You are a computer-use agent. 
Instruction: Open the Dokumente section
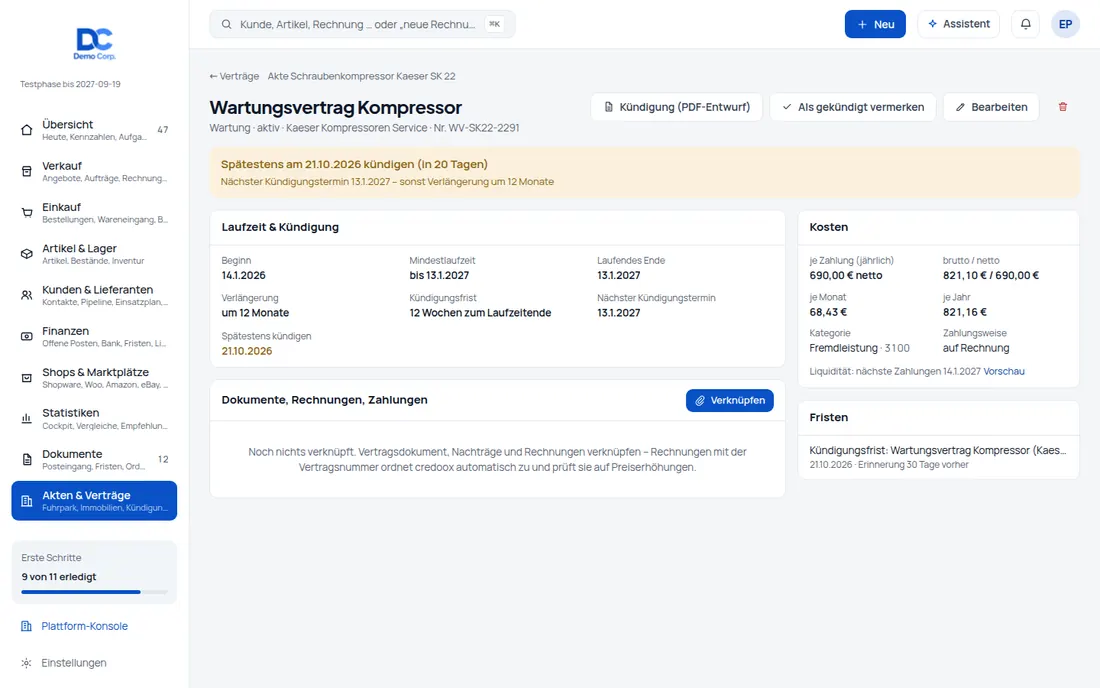pos(94,460)
